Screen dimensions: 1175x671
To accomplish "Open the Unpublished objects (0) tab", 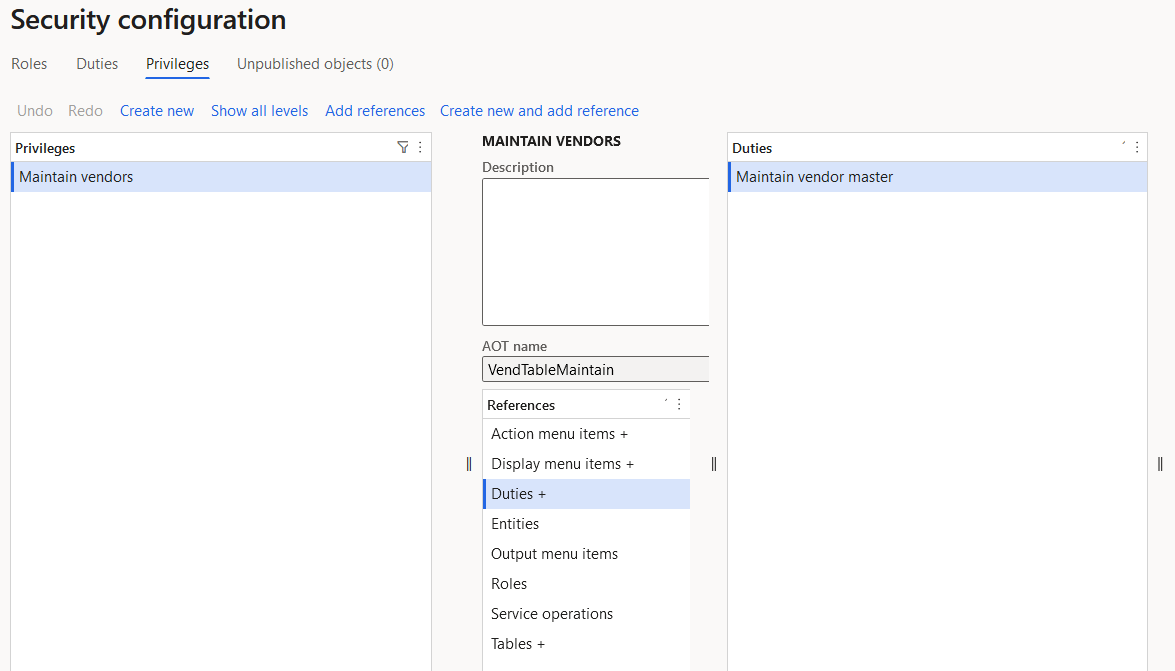I will point(315,64).
